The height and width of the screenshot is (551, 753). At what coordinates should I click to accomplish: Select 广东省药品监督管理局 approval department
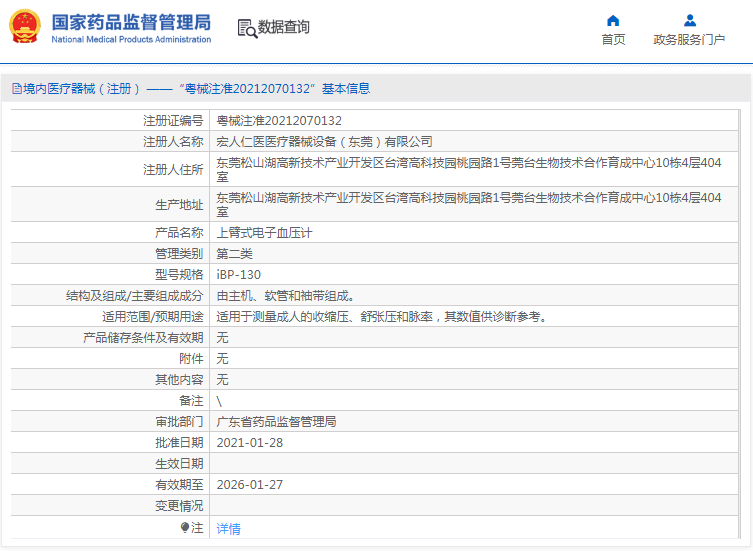276,422
